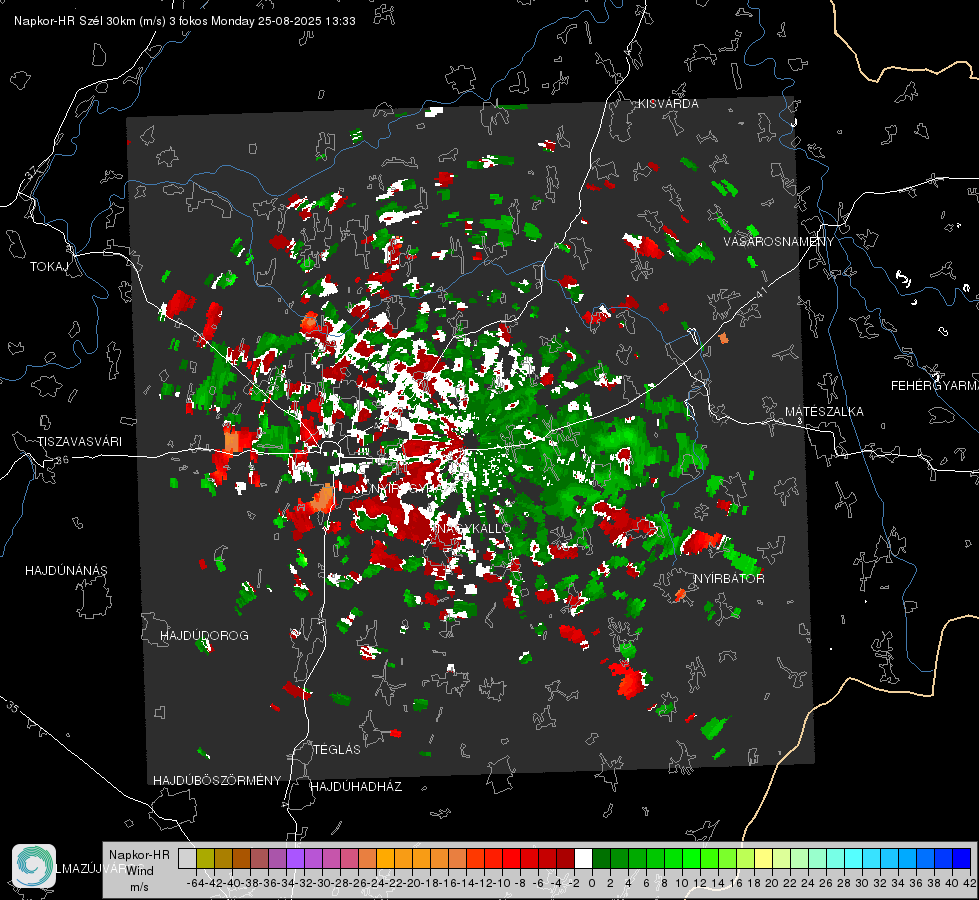Viewport: 979px width, 900px height.
Task: Pick the white swatch between -2 and 0
Action: click(x=583, y=858)
